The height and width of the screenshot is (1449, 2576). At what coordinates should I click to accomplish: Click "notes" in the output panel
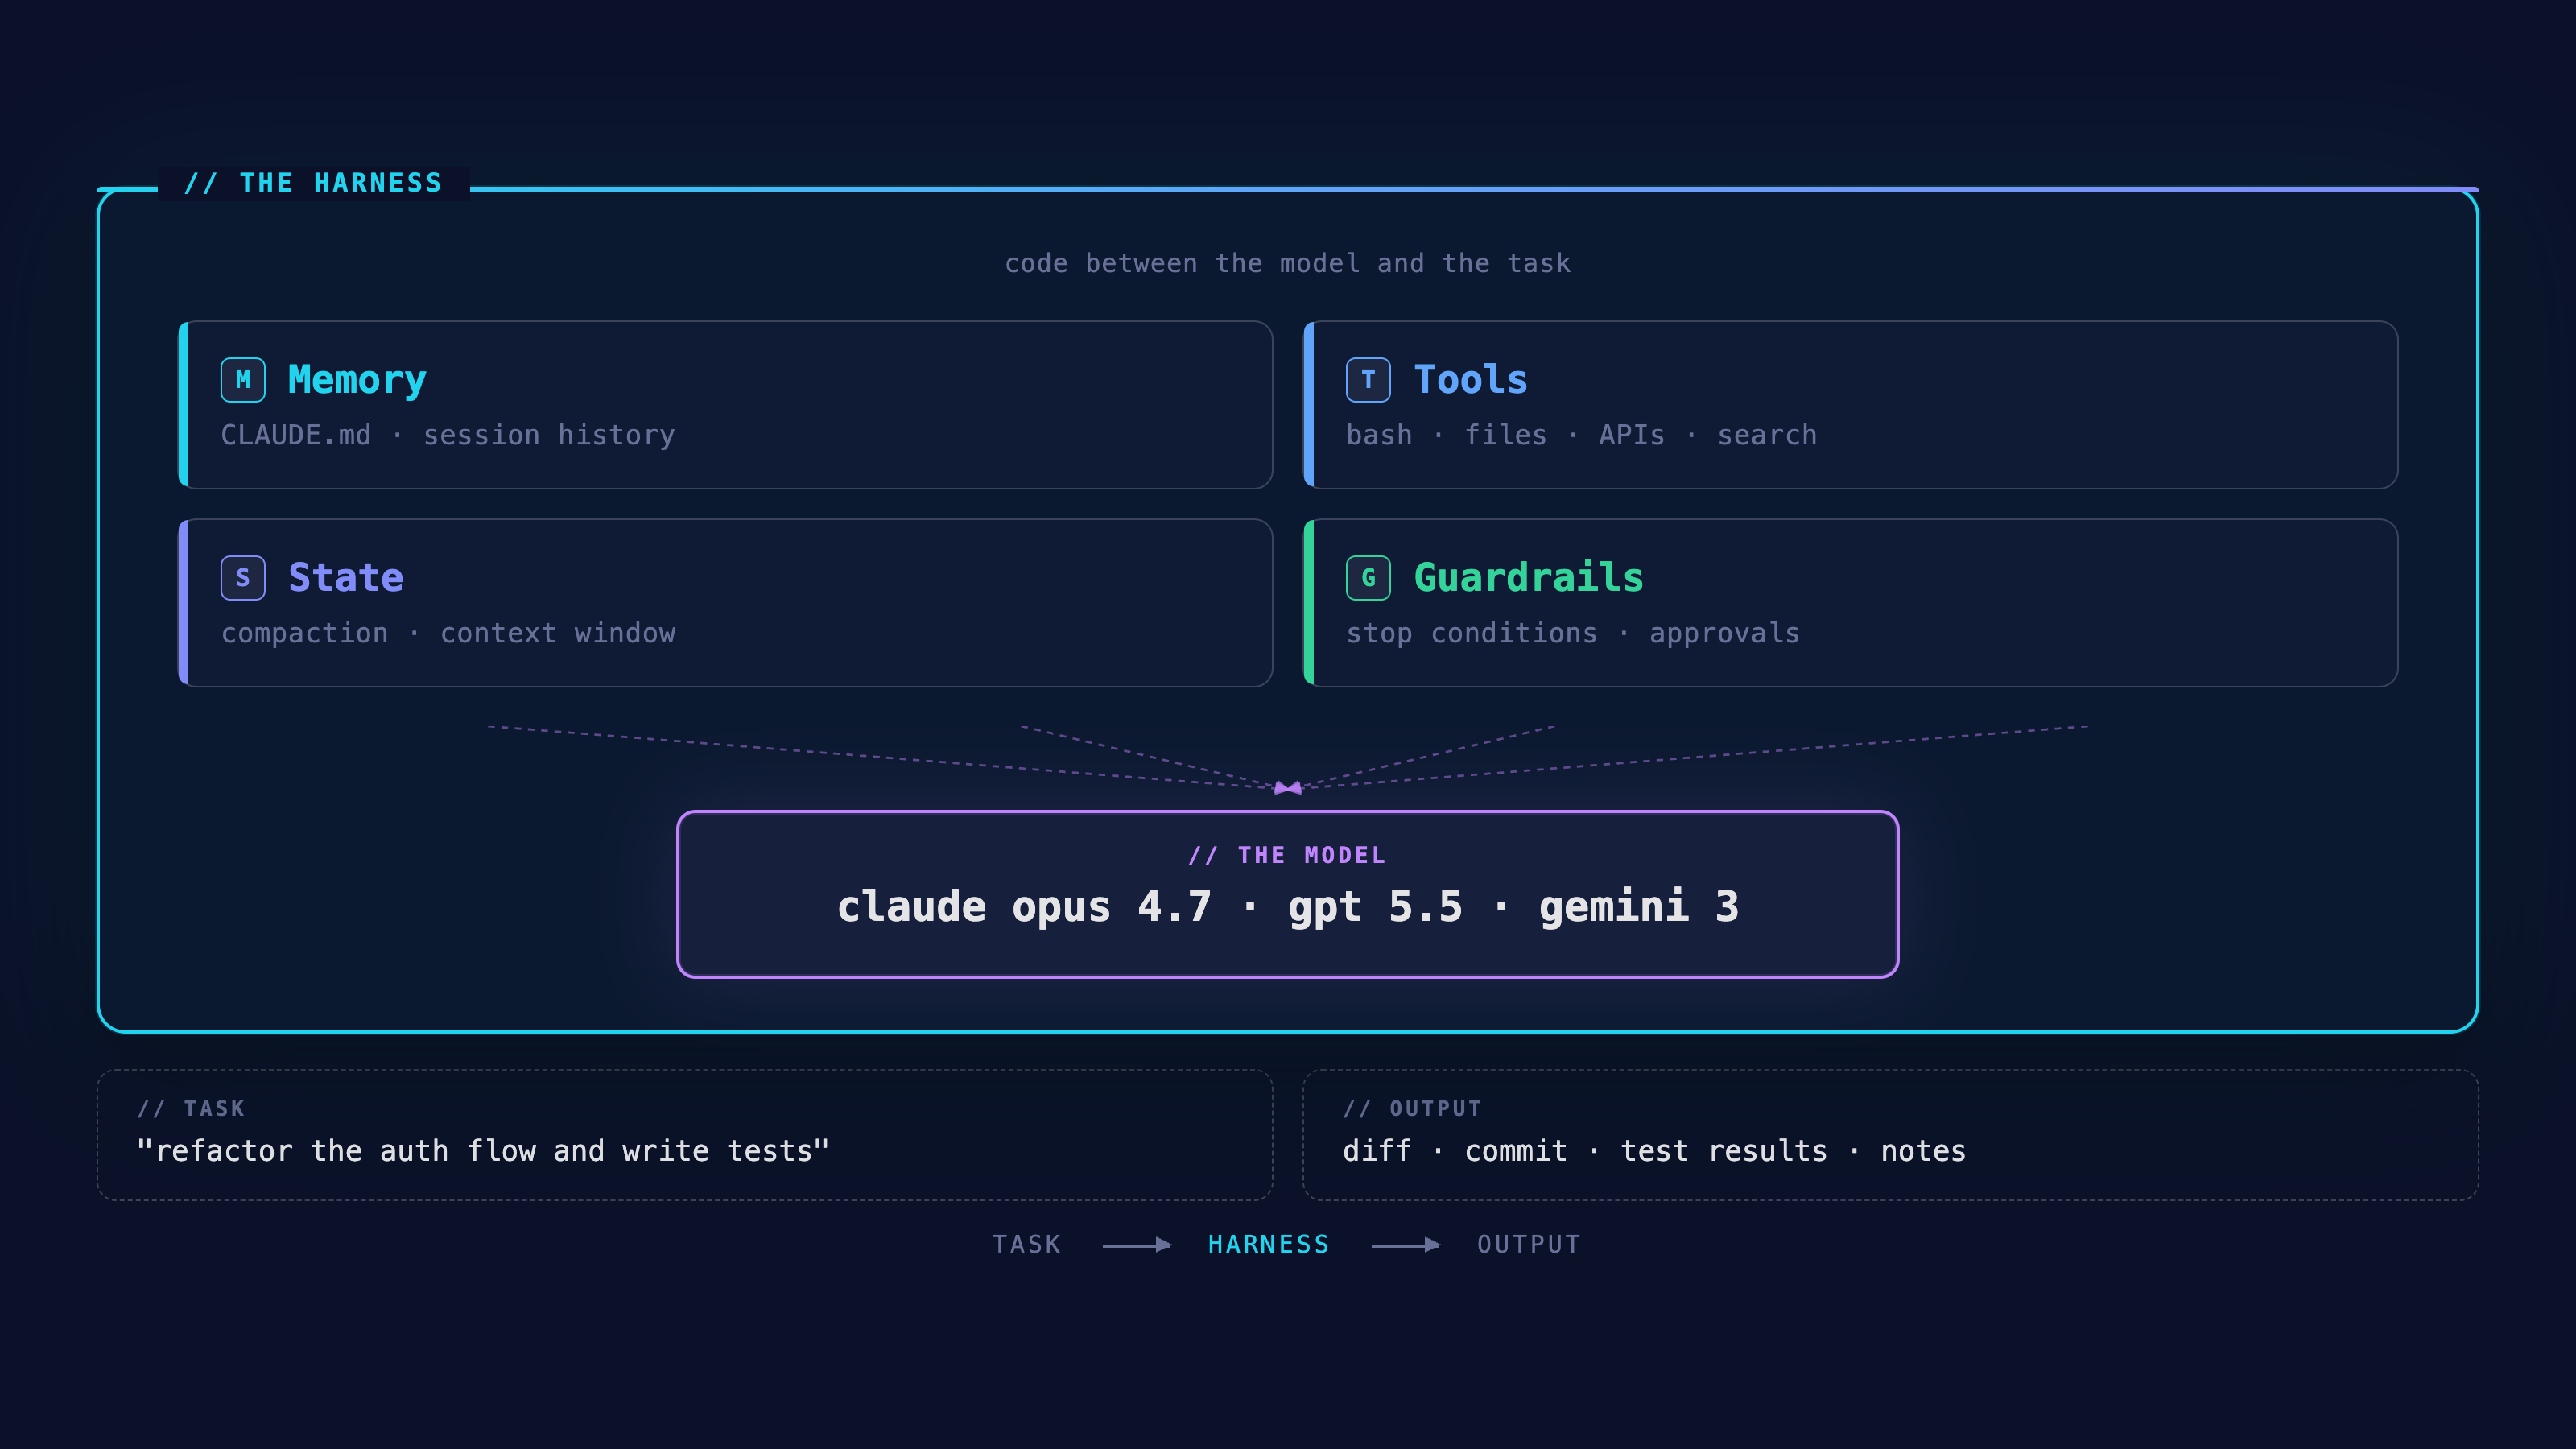pyautogui.click(x=1923, y=1151)
